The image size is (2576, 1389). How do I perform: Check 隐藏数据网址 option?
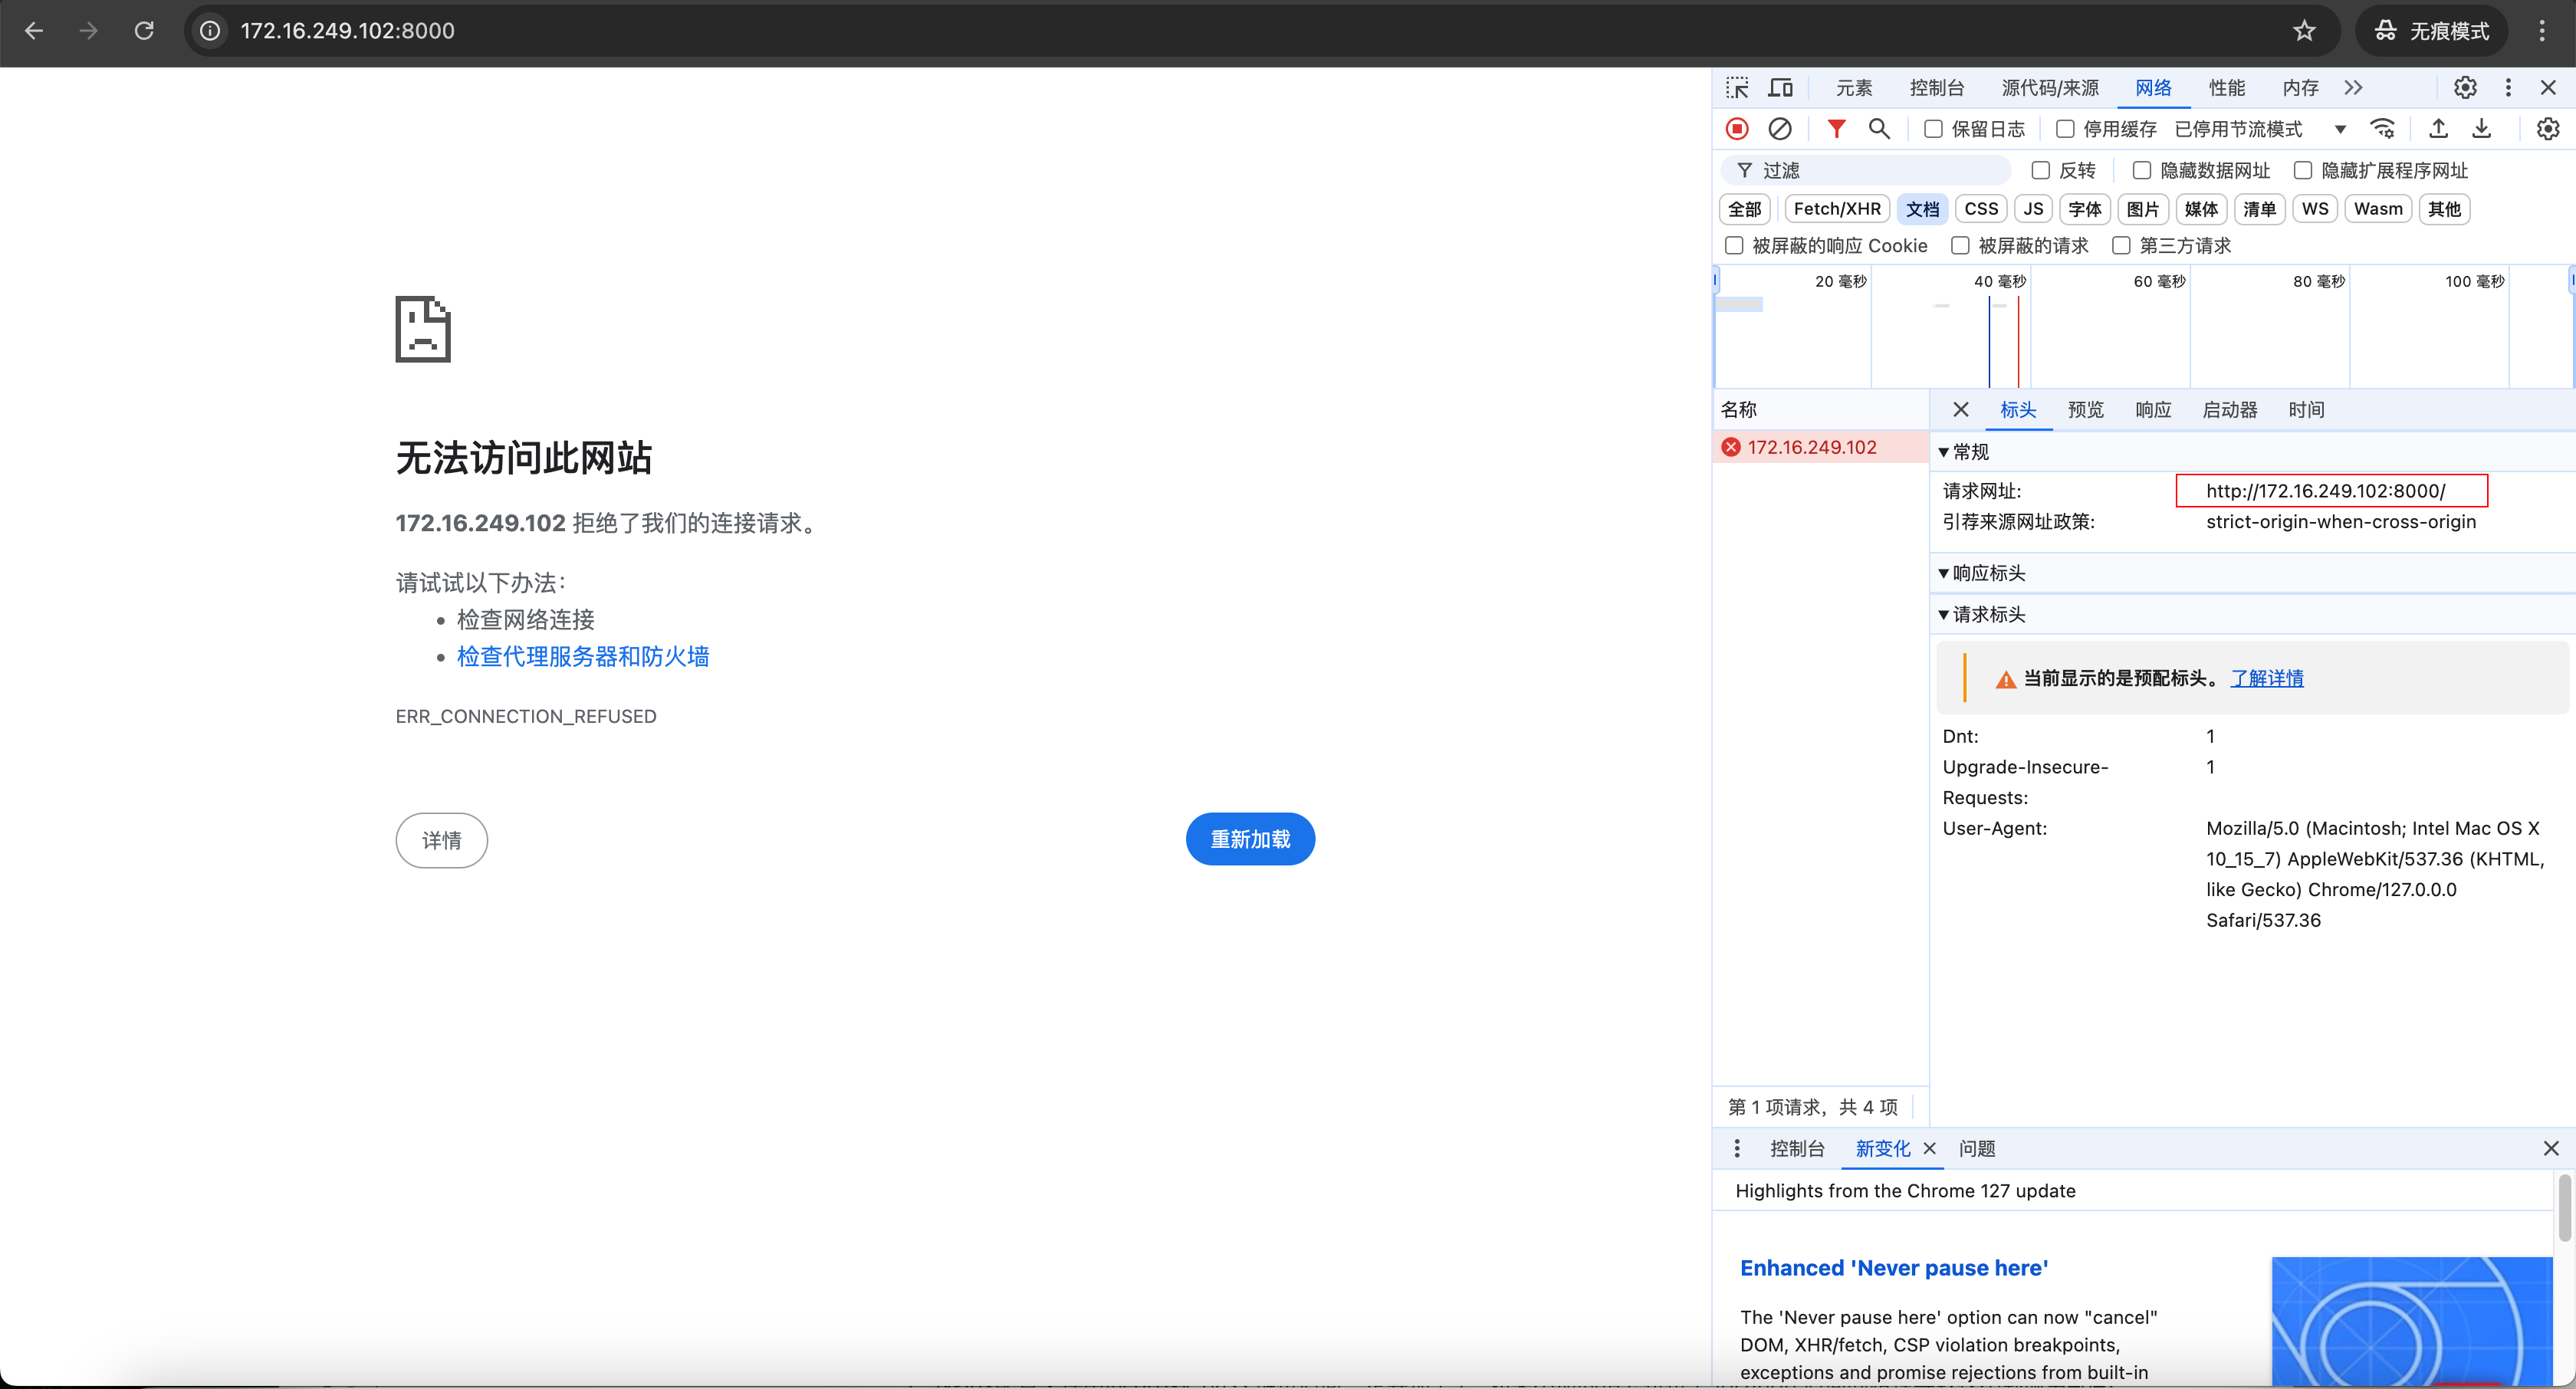point(2141,171)
